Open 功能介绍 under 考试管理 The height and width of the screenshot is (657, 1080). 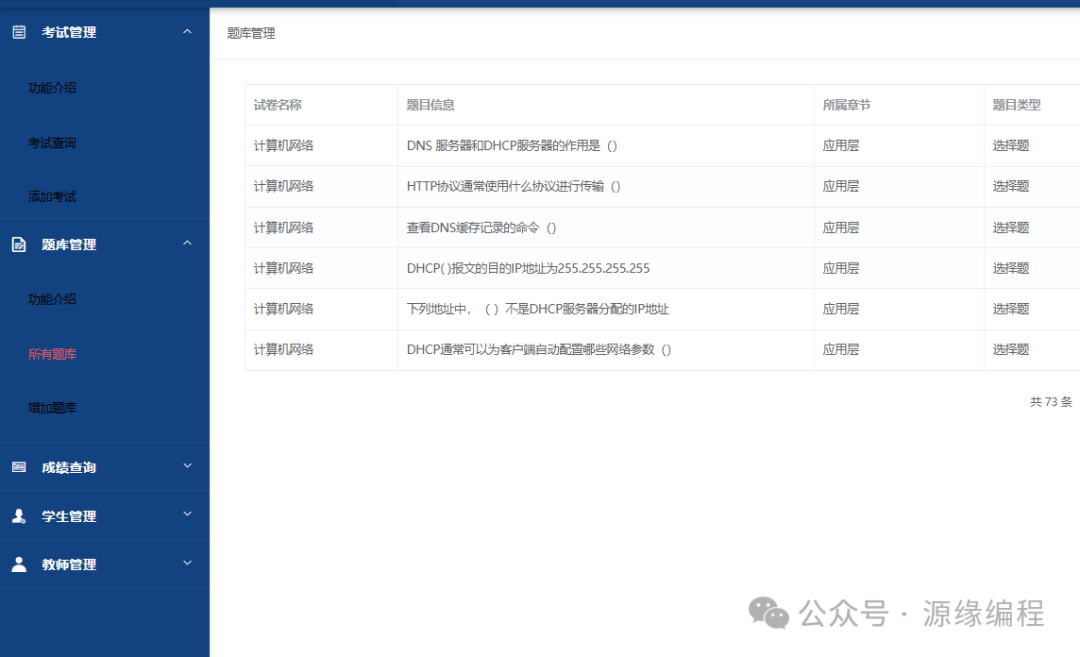[52, 88]
